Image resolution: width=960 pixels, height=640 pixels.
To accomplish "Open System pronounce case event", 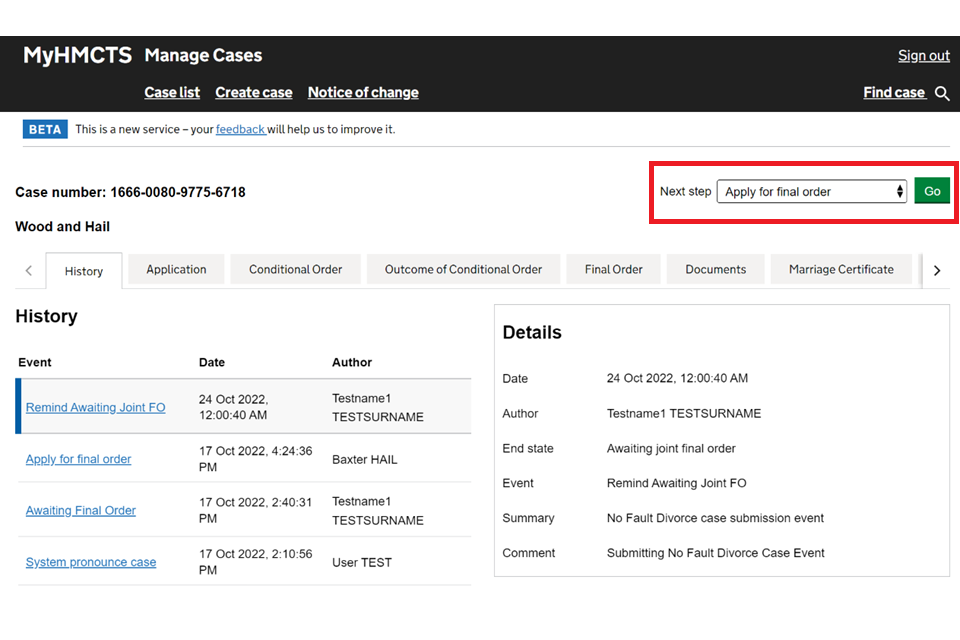I will click(90, 562).
